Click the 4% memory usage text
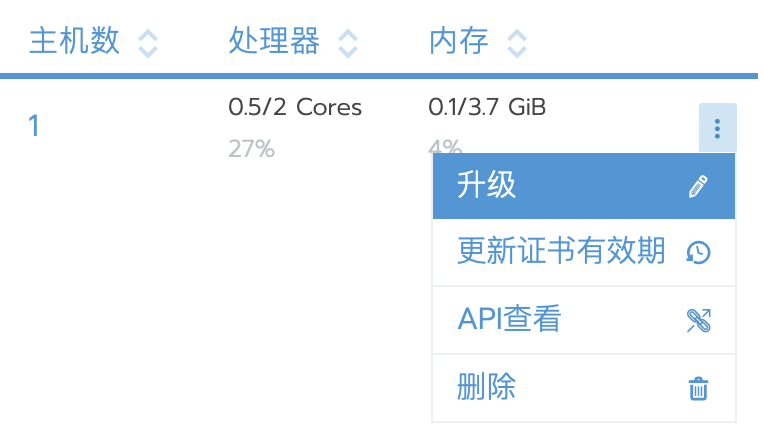This screenshot has width=764, height=440. pos(445,145)
